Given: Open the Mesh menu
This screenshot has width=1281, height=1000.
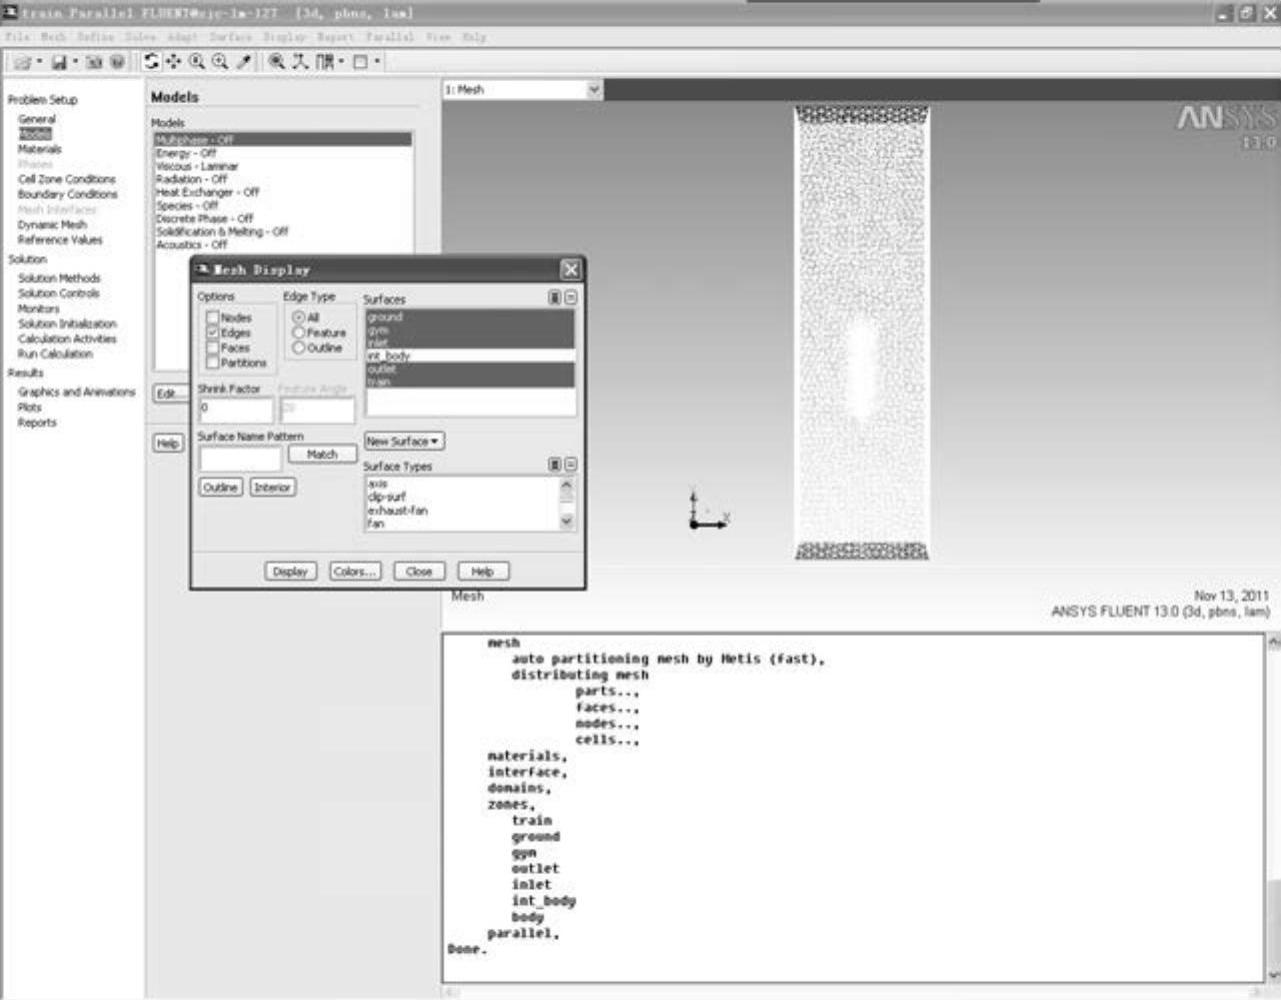Looking at the screenshot, I should tap(52, 37).
